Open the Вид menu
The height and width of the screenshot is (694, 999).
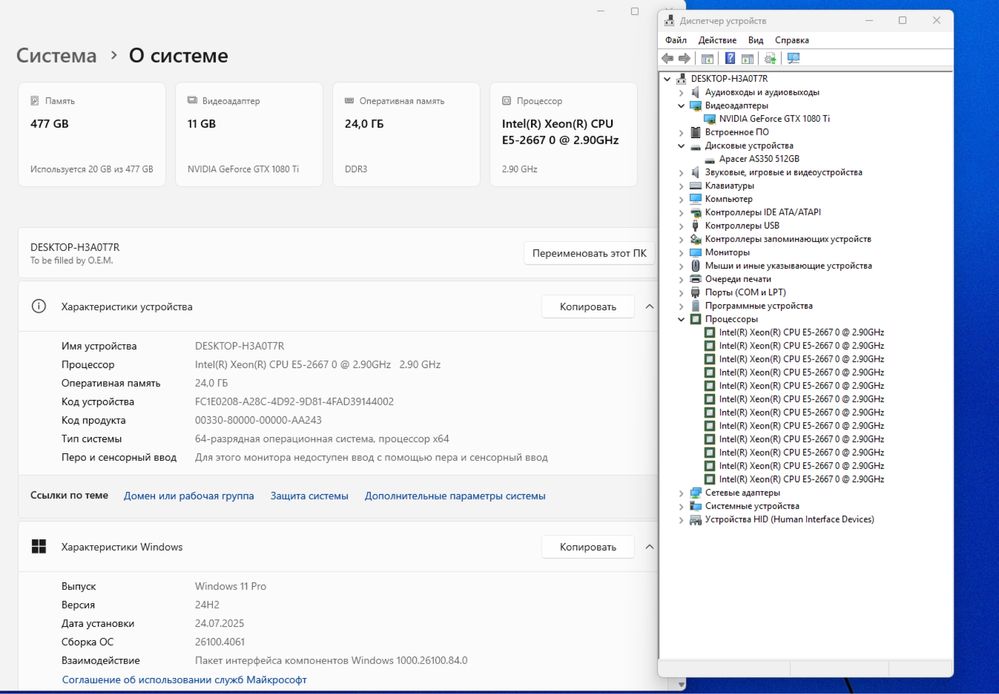(756, 40)
